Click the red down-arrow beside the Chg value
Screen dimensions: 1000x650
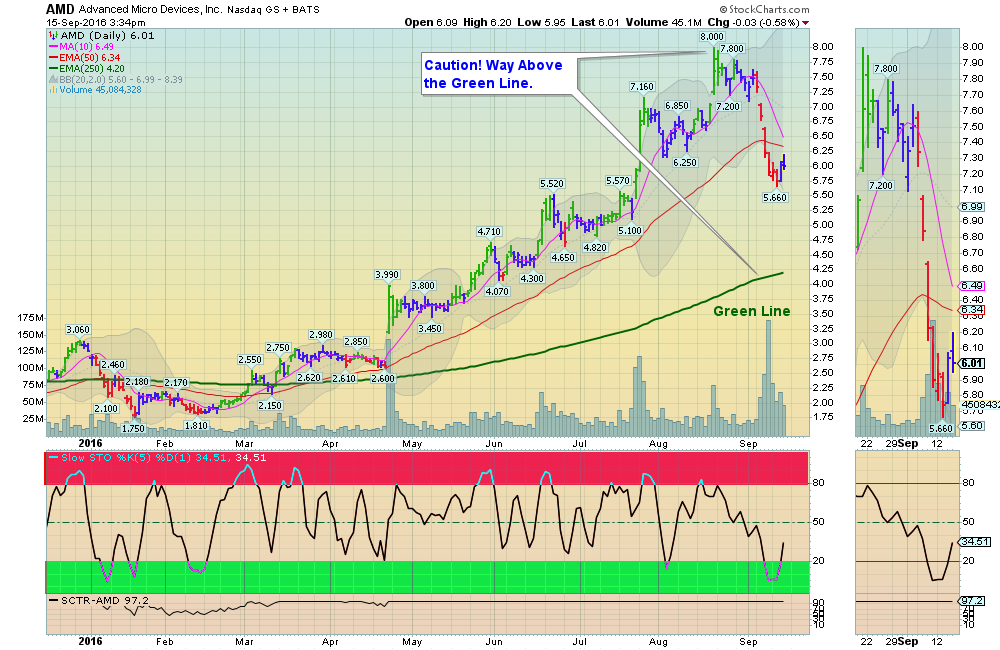(805, 23)
